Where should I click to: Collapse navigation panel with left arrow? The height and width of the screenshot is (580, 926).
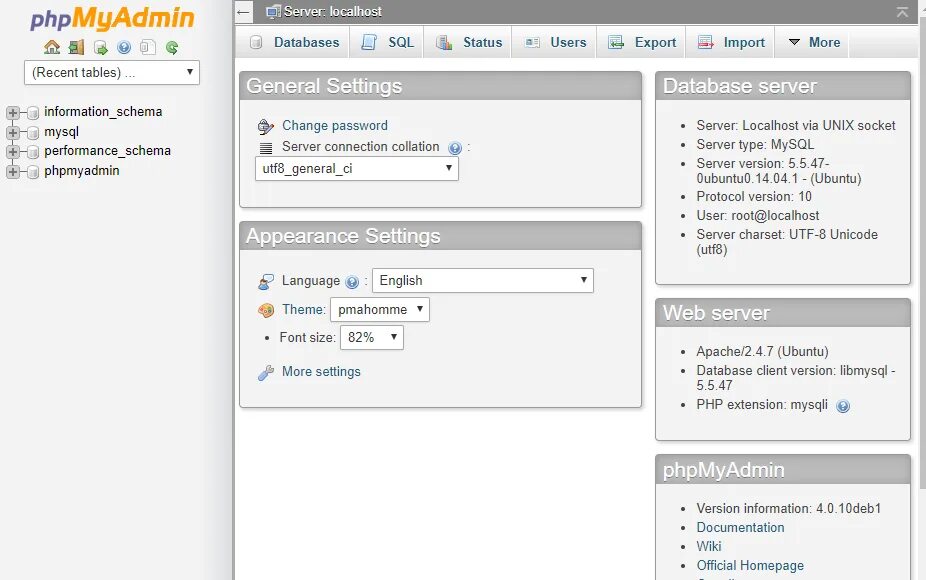click(243, 11)
